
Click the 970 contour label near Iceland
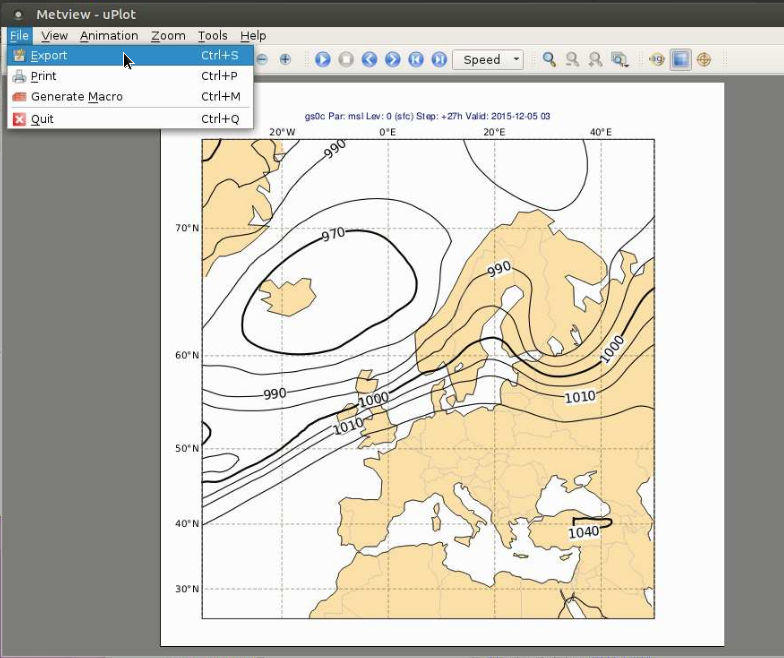[x=333, y=234]
